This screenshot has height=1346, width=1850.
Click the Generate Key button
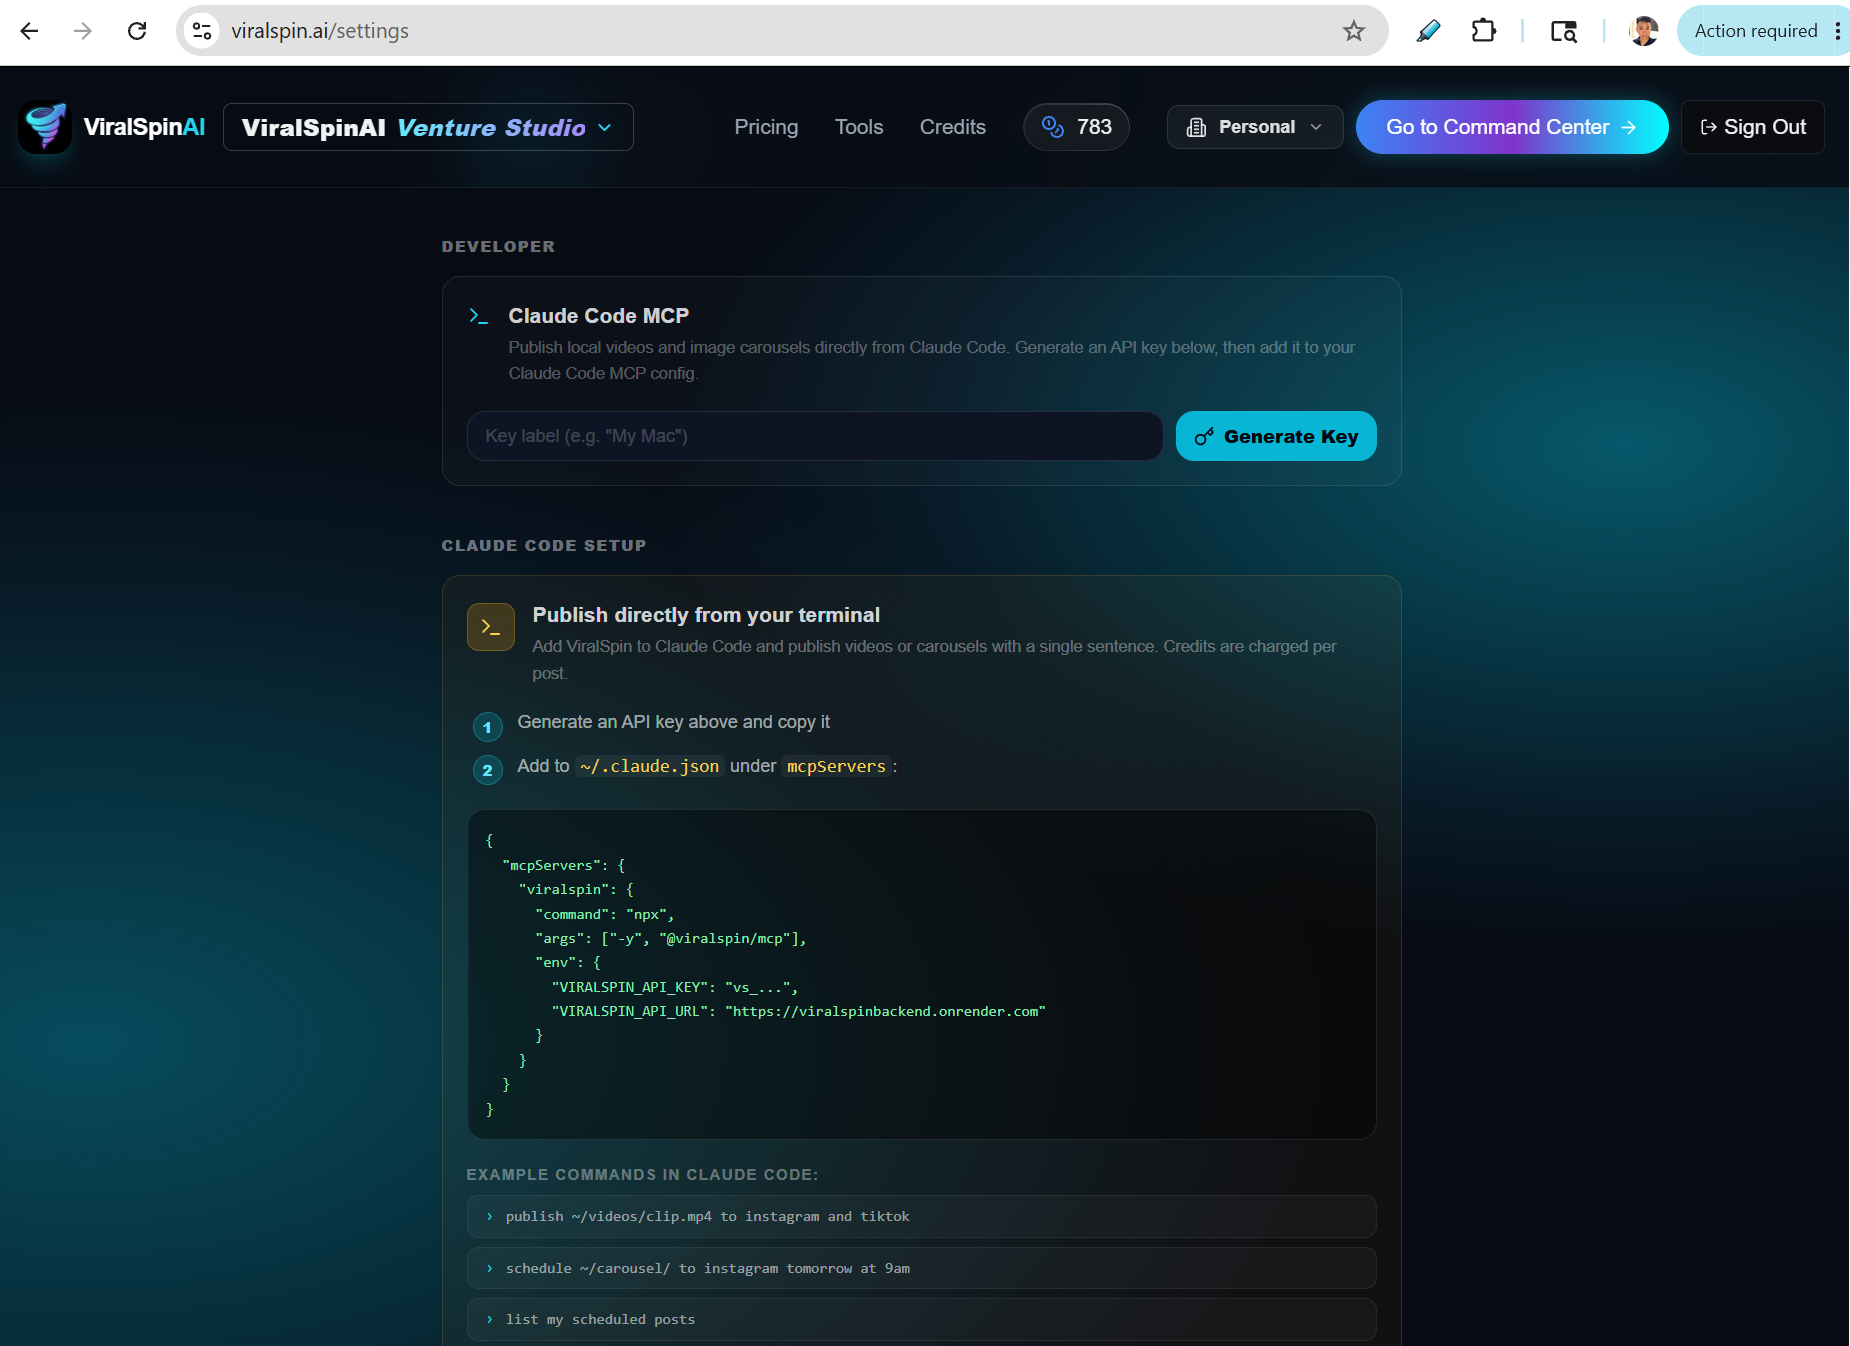pos(1276,436)
